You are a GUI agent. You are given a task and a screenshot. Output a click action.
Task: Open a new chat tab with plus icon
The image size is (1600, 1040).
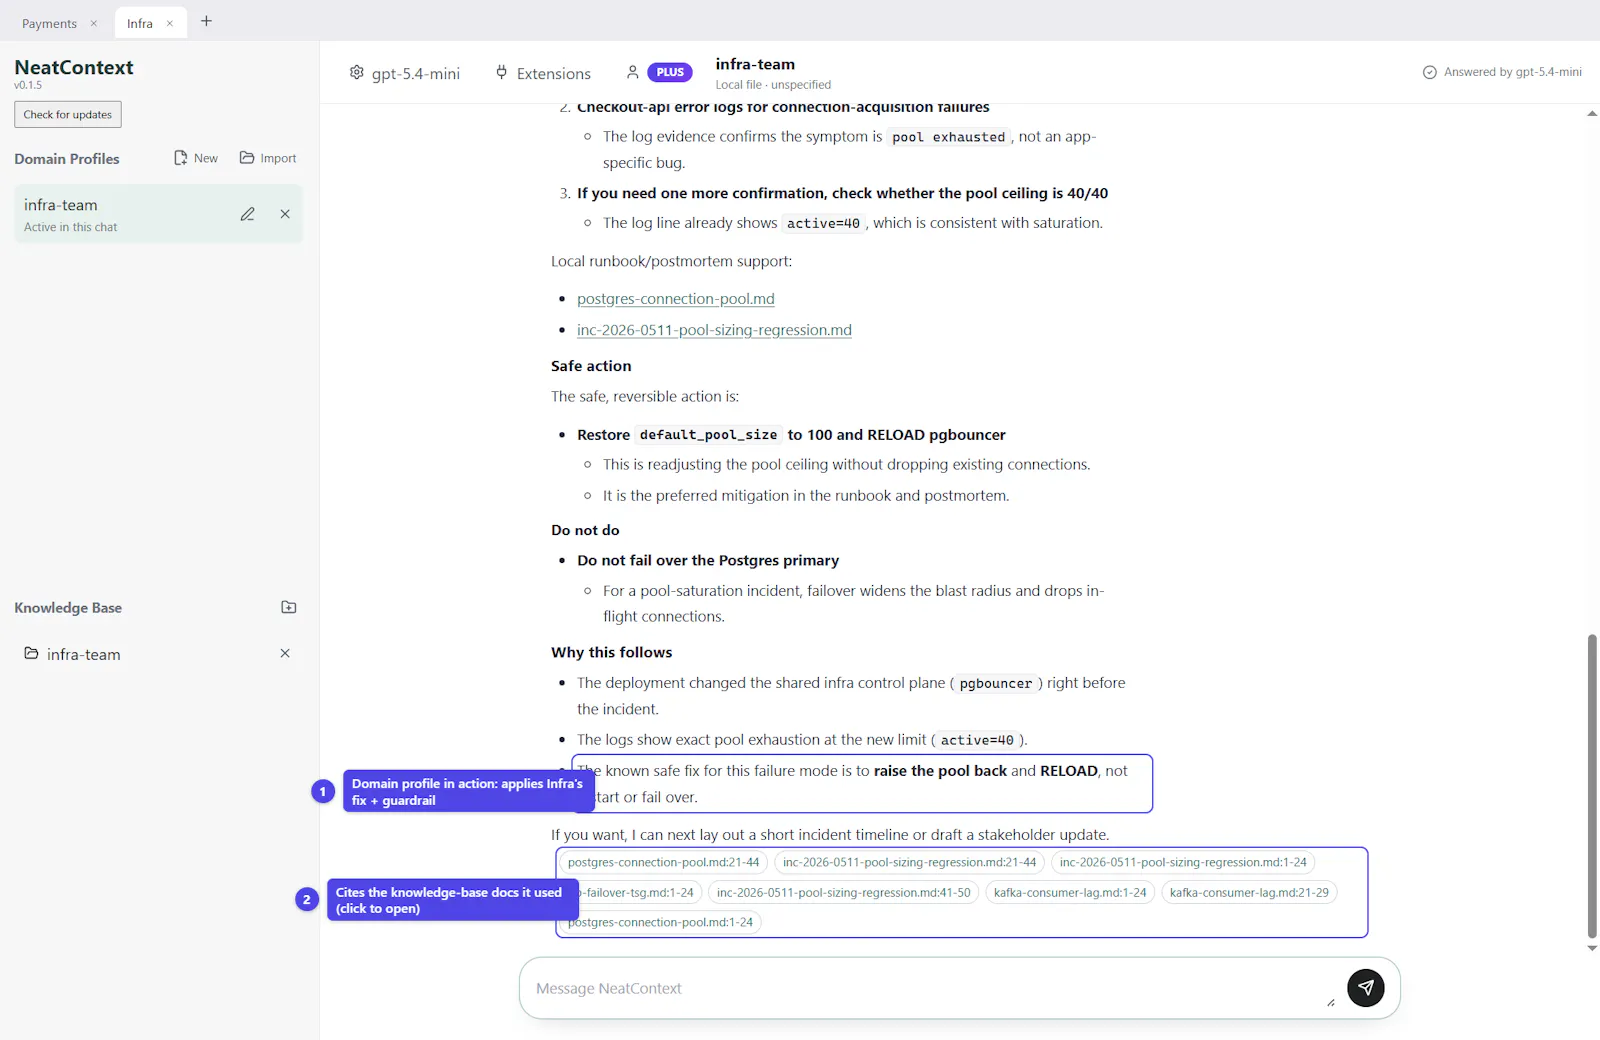click(206, 21)
